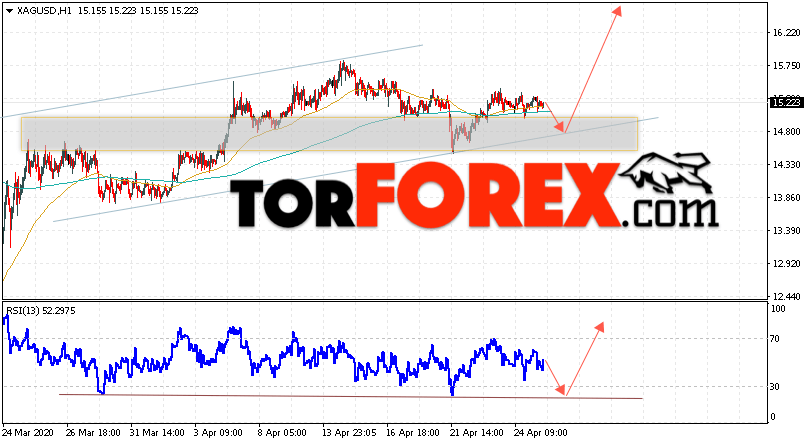This screenshot has height=444, width=808.
Task: Click the 8 Apr 05:00 time label
Action: coord(282,433)
